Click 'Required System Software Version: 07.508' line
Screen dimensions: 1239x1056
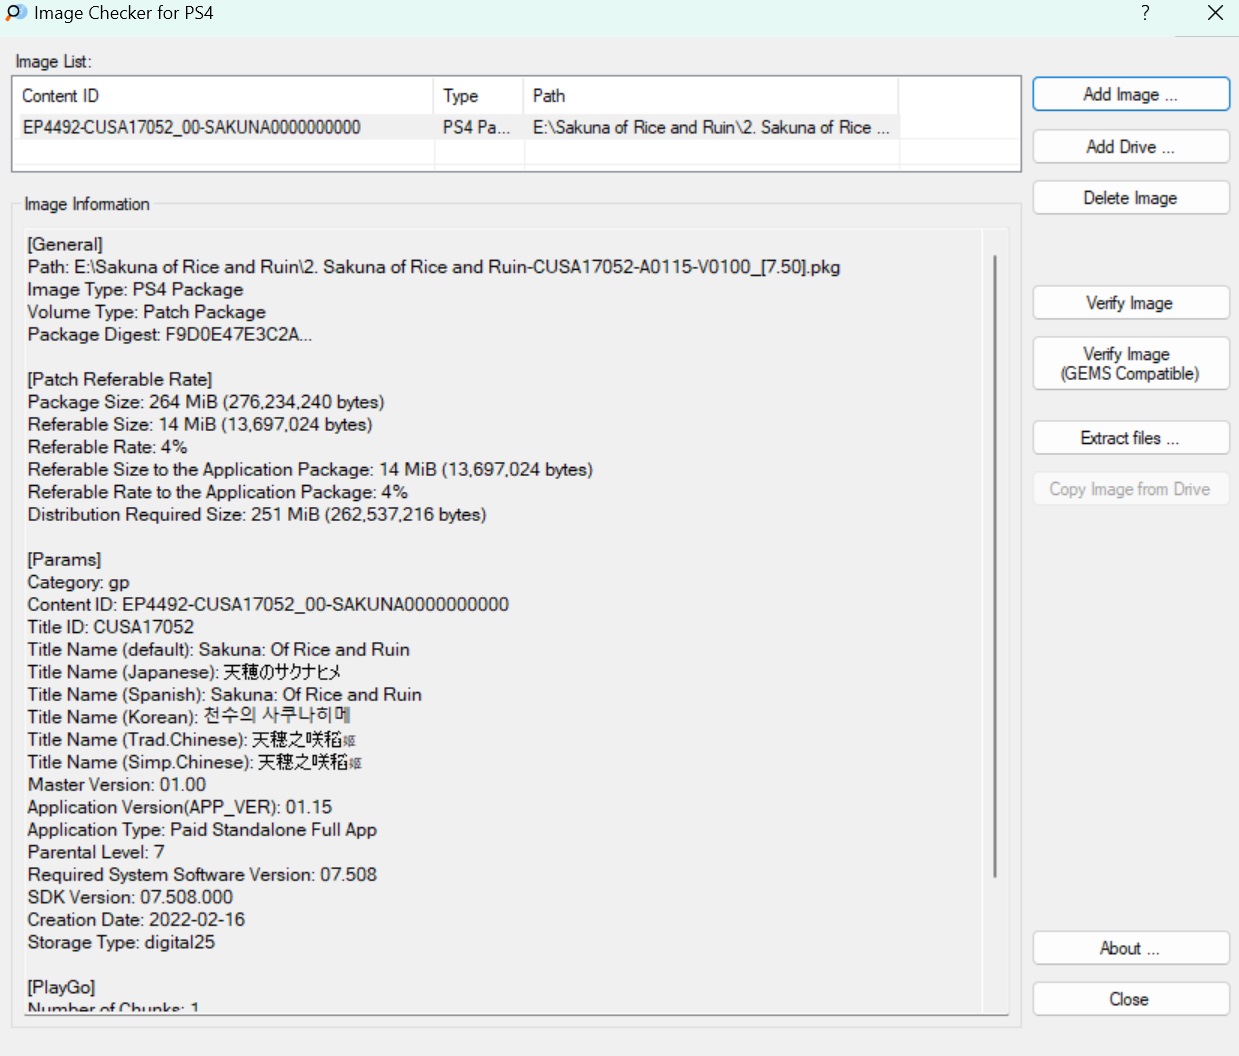pyautogui.click(x=202, y=874)
